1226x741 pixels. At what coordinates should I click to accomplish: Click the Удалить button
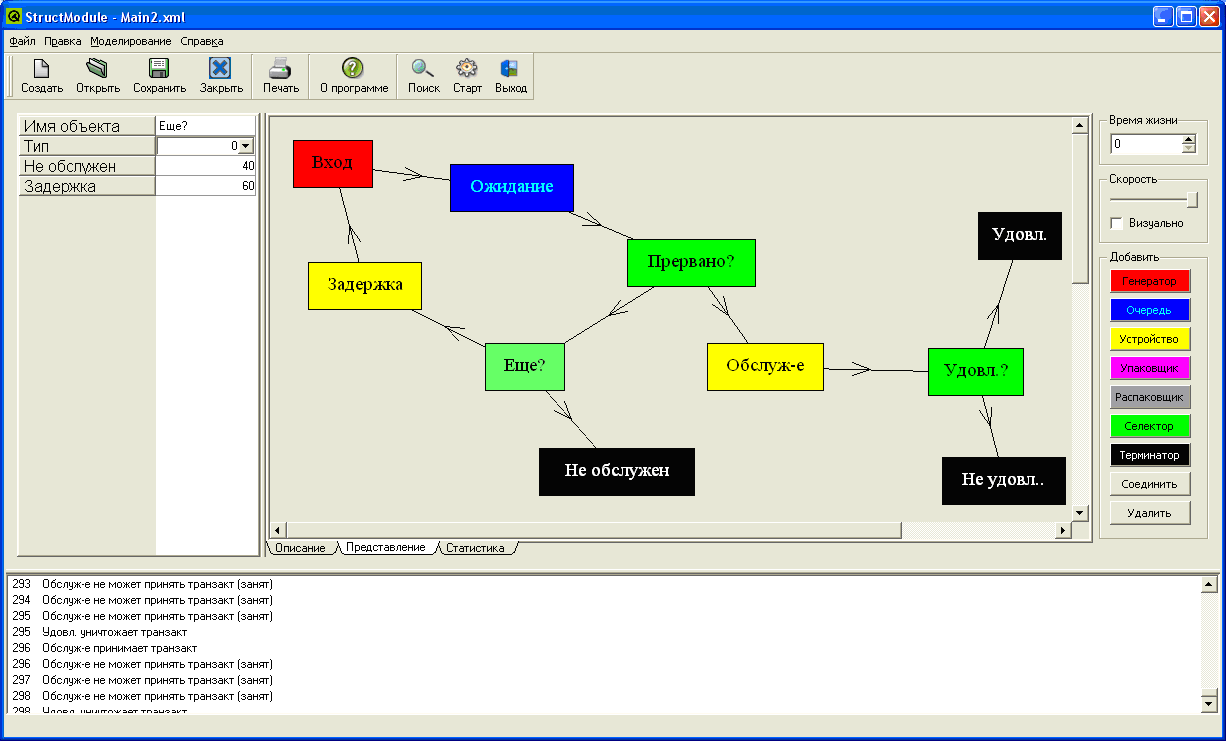point(1150,513)
